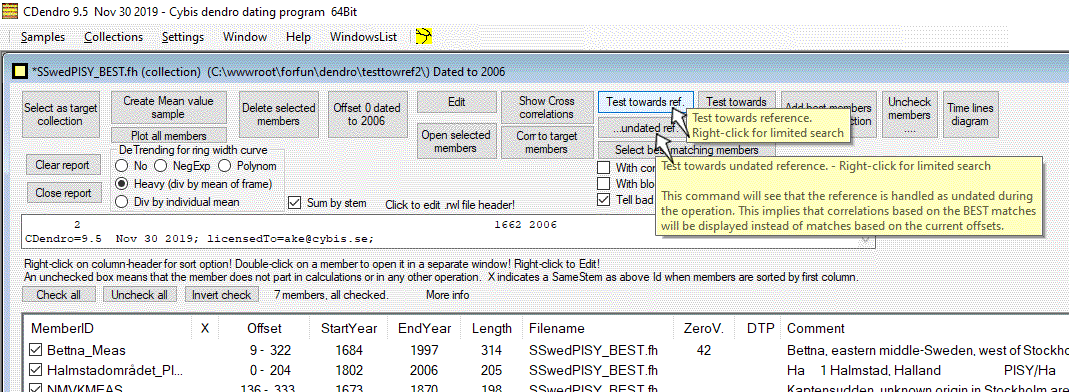Click Create Mean value sample button

[168, 108]
